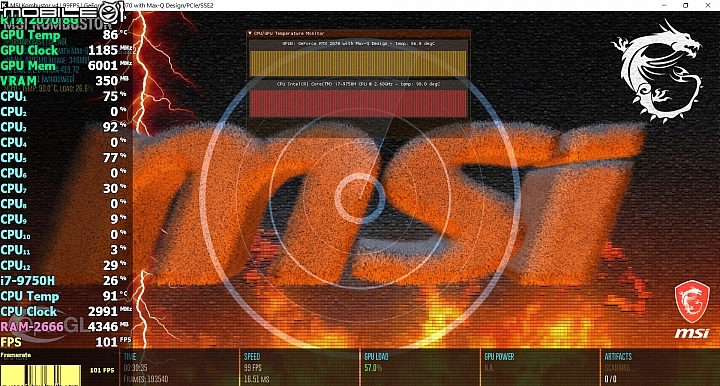
Task: Select the CPU Intel Core i7-9750H temperature label
Action: click(x=358, y=84)
